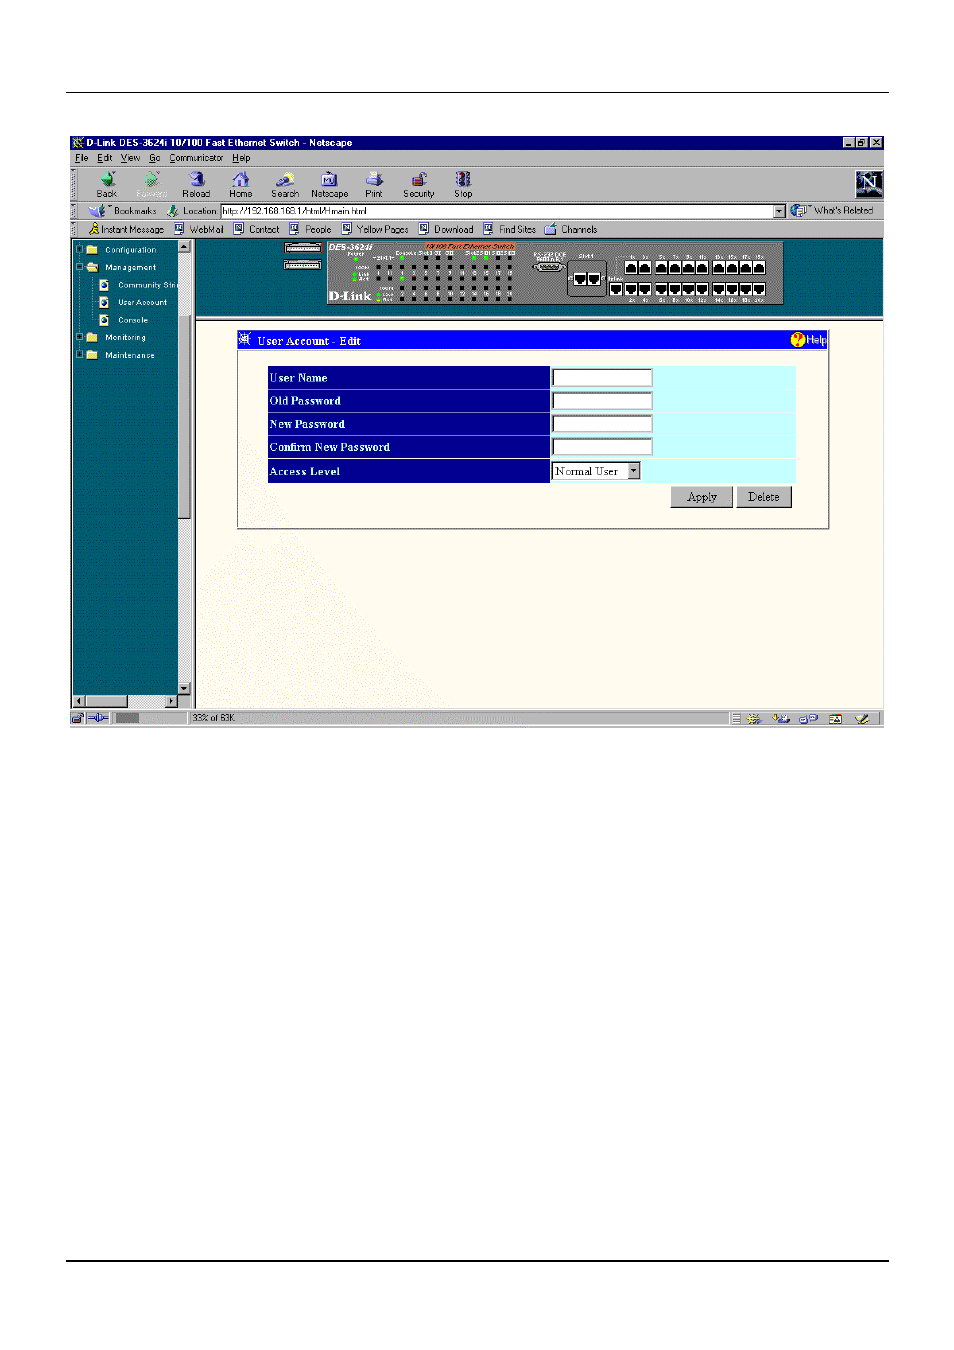Image resolution: width=954 pixels, height=1350 pixels.
Task: Click the Contact bookmark icon
Action: (239, 229)
